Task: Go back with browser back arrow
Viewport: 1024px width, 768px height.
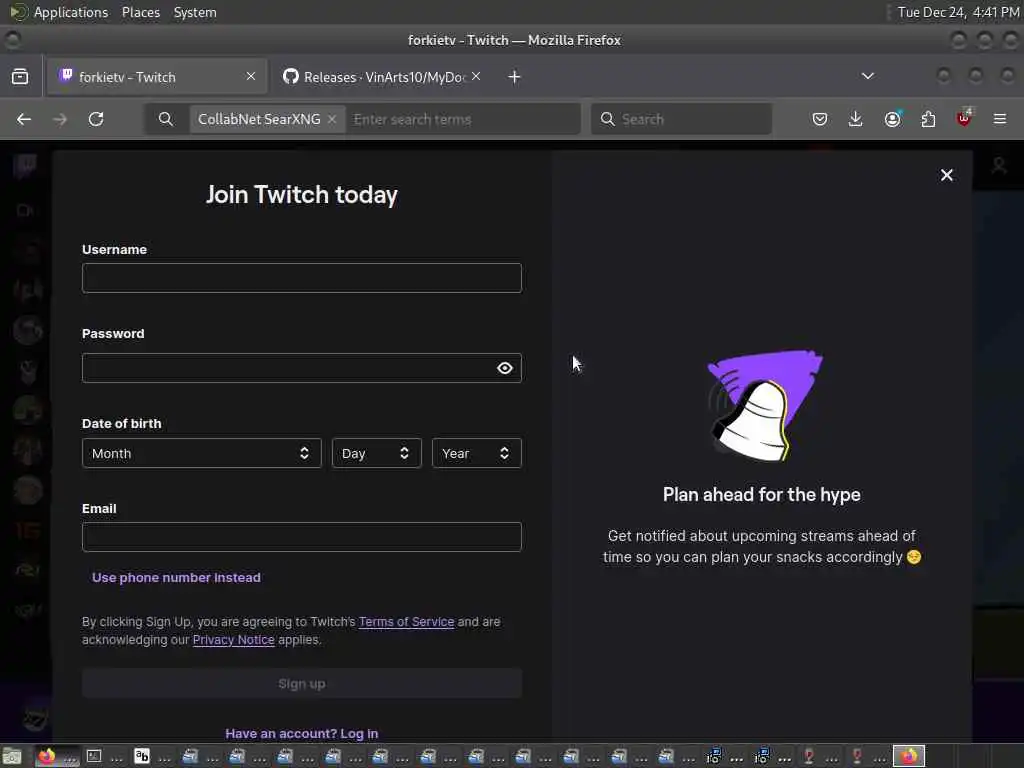Action: tap(24, 120)
